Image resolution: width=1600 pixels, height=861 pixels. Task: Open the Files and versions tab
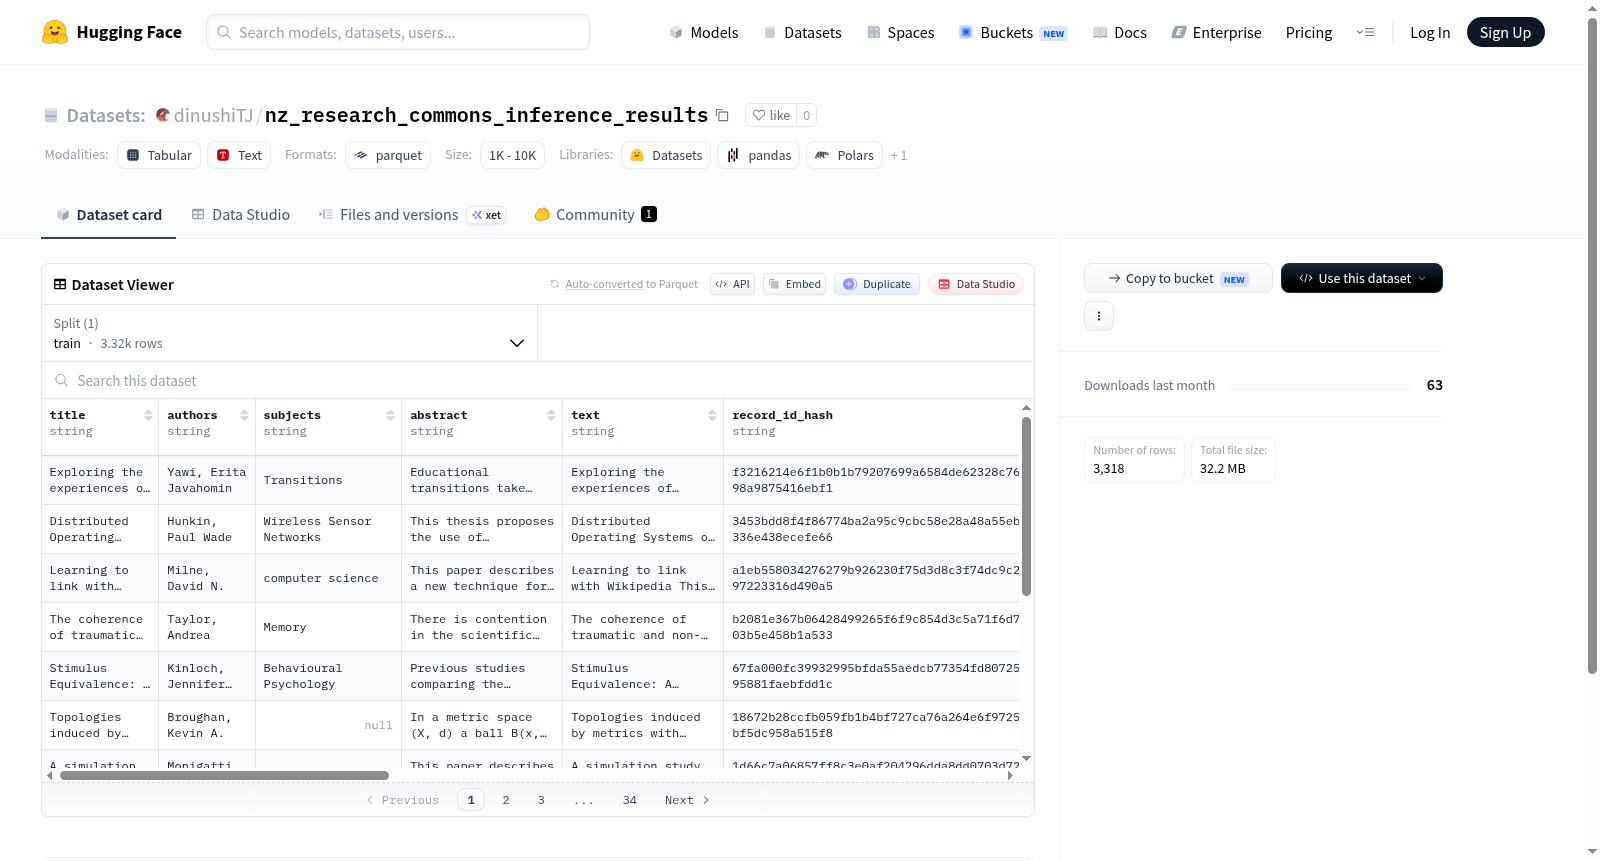(412, 215)
